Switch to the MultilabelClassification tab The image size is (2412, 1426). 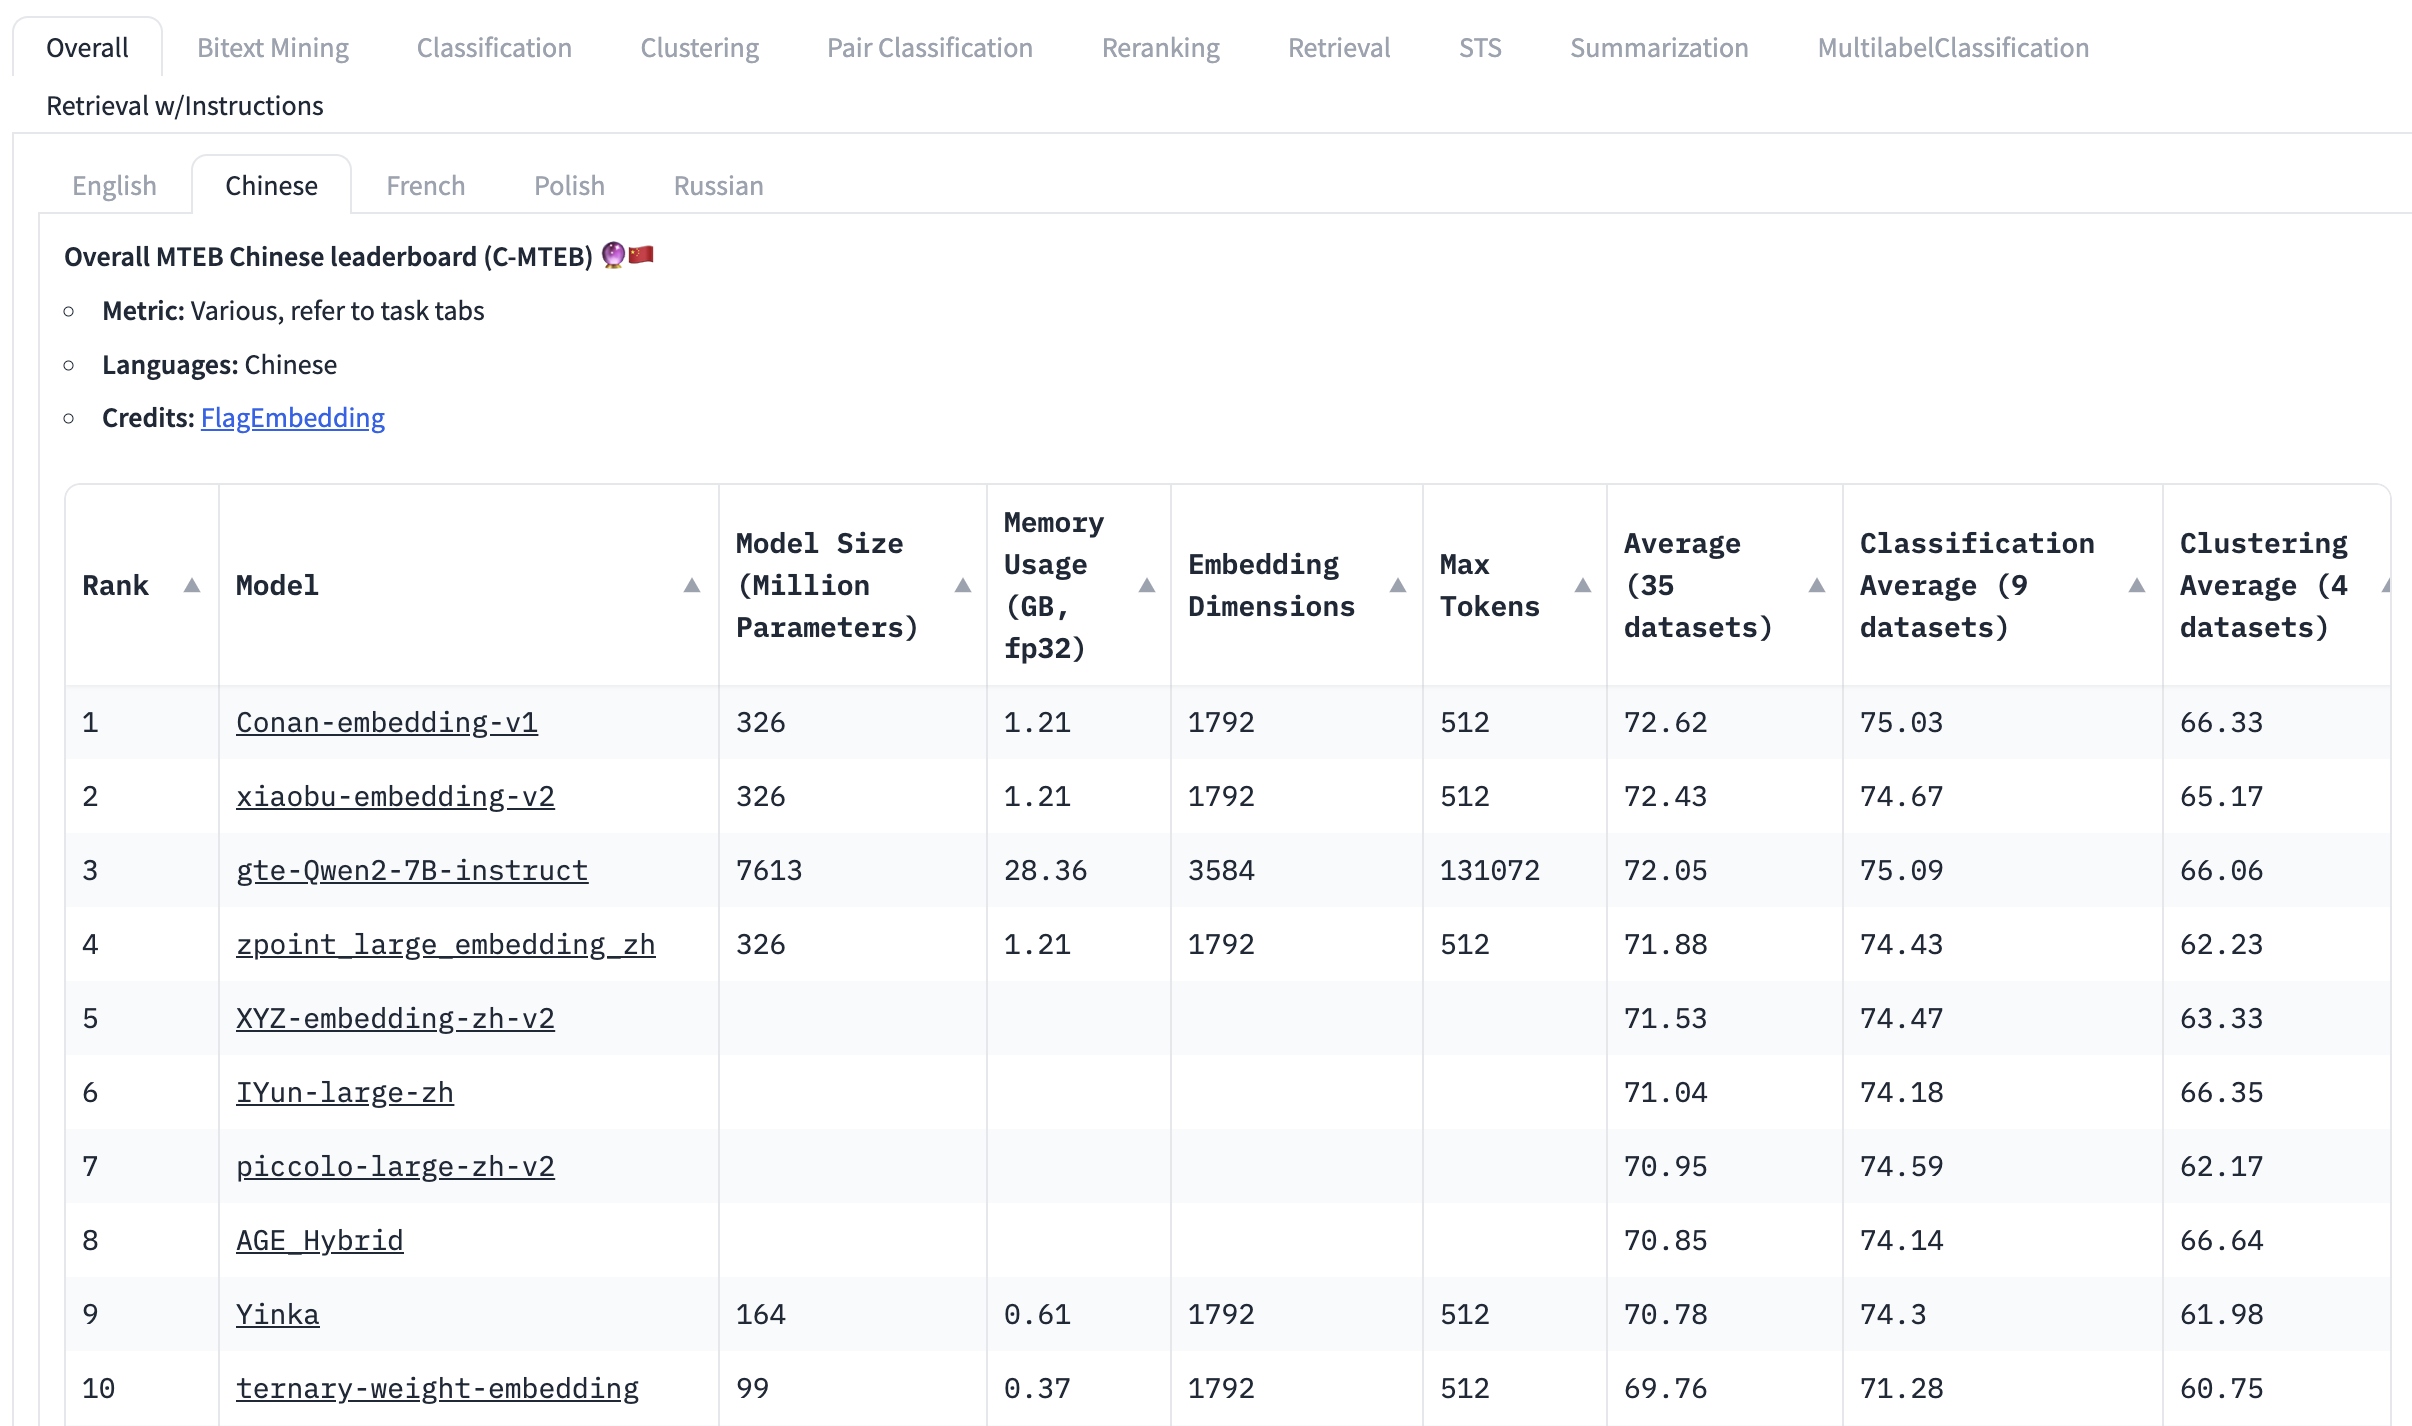[1952, 48]
